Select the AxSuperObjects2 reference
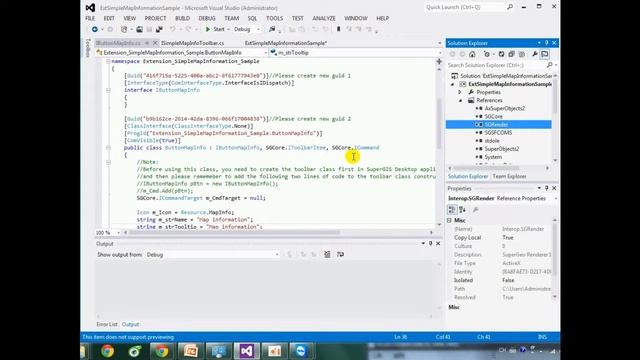Viewport: 640px width, 360px height. [504, 109]
